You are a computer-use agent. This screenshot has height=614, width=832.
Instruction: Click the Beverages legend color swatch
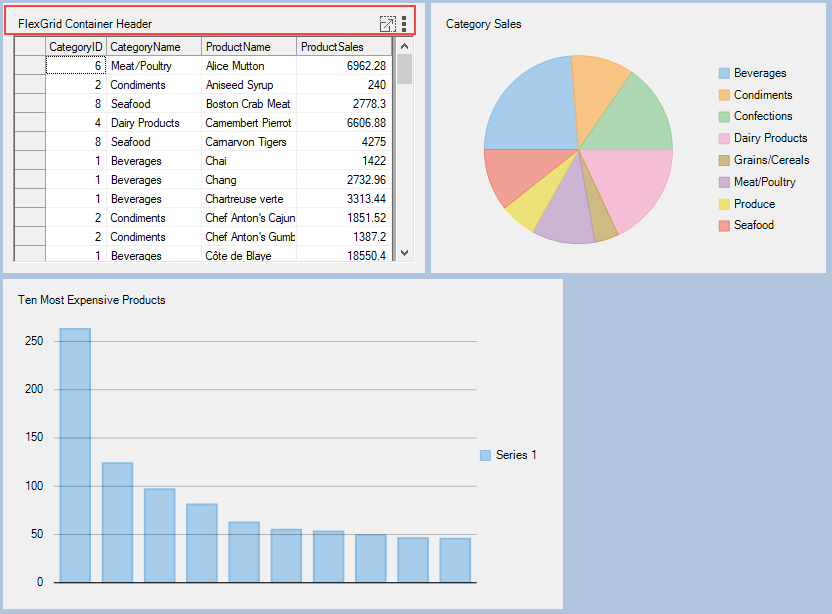click(724, 73)
